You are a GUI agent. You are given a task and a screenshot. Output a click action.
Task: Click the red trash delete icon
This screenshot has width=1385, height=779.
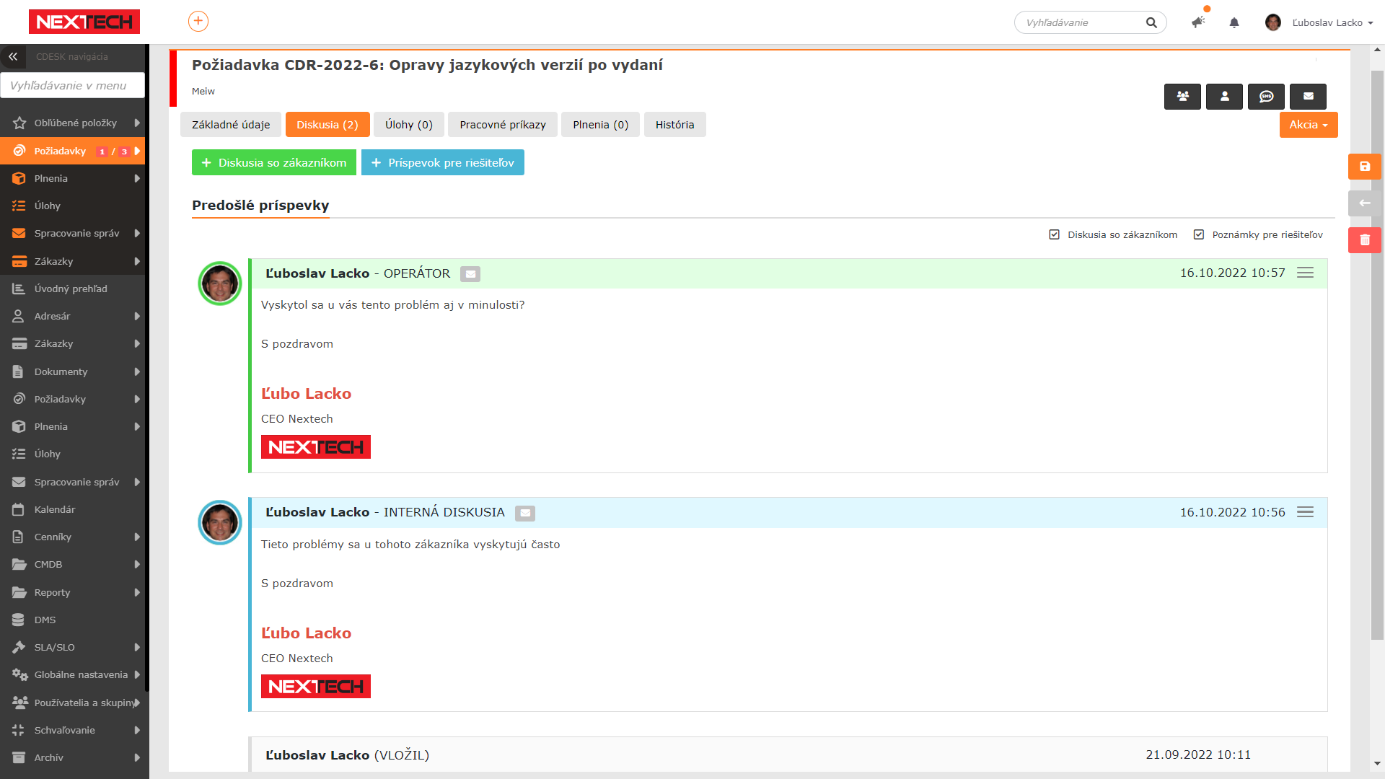click(1364, 240)
